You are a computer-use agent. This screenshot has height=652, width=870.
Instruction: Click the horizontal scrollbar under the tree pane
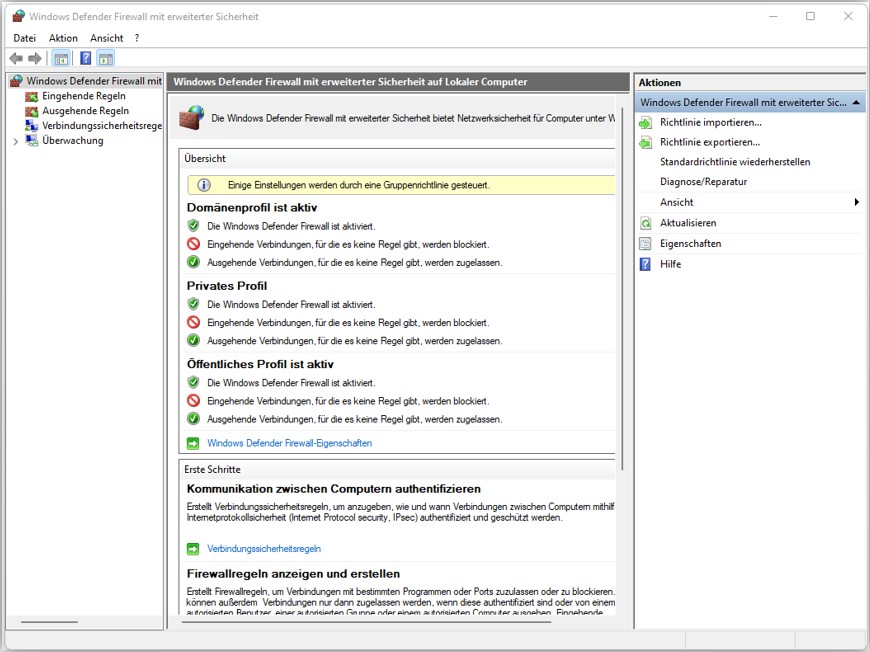(x=49, y=622)
